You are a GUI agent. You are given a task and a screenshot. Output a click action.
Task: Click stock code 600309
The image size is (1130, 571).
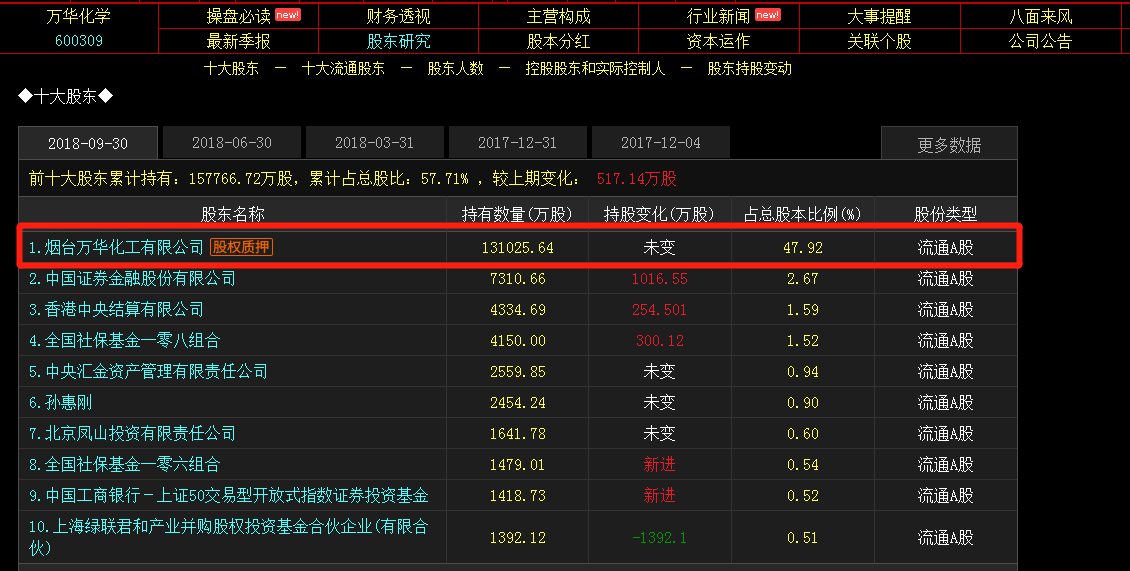click(79, 40)
